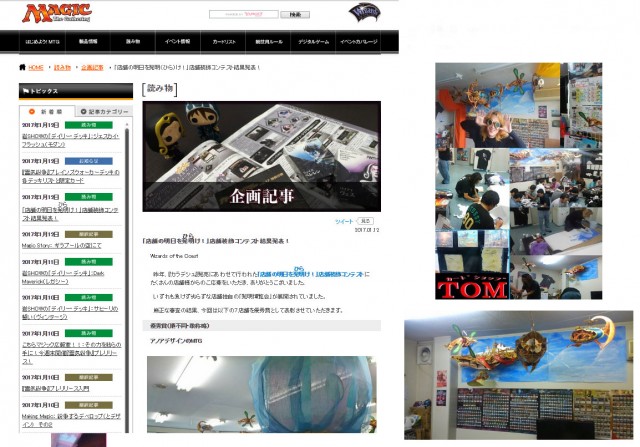Click the olive tag above the Making Magic link
Image resolution: width=640 pixels, height=447 pixels.
(x=89, y=405)
